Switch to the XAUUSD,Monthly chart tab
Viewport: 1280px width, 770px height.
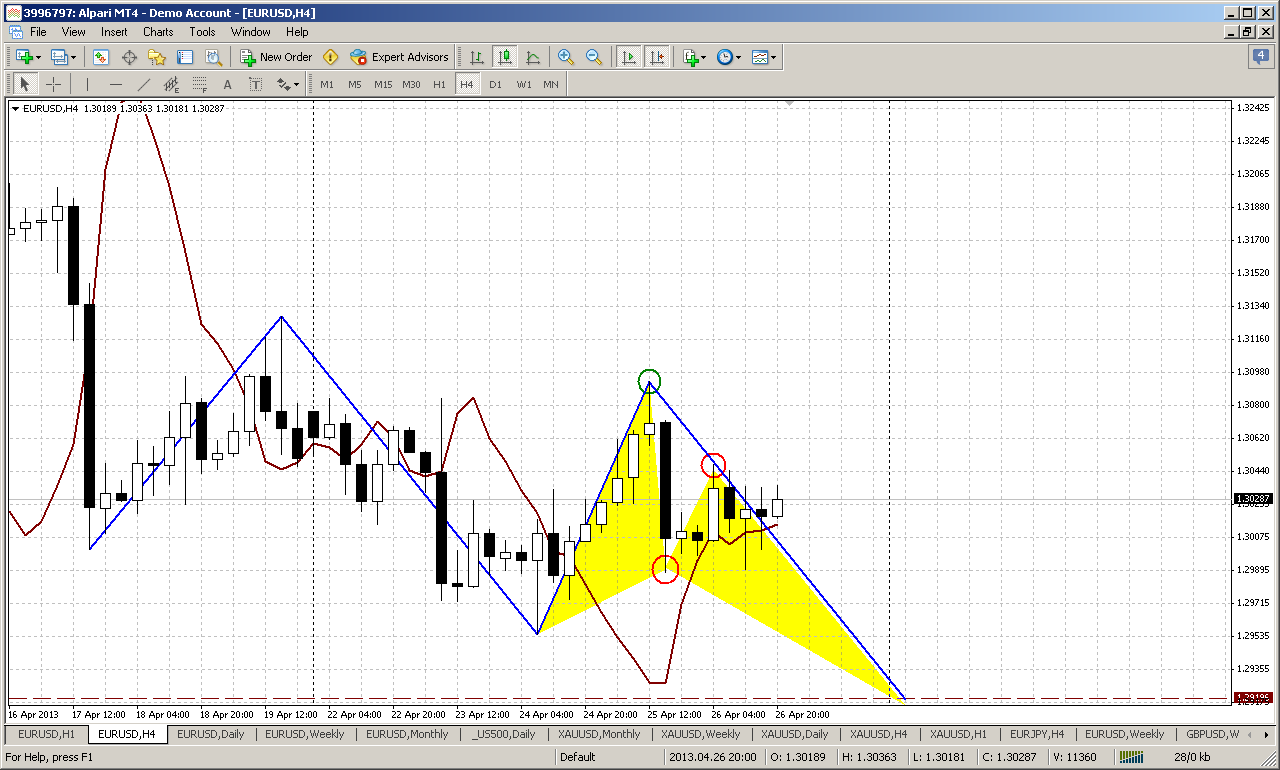599,734
